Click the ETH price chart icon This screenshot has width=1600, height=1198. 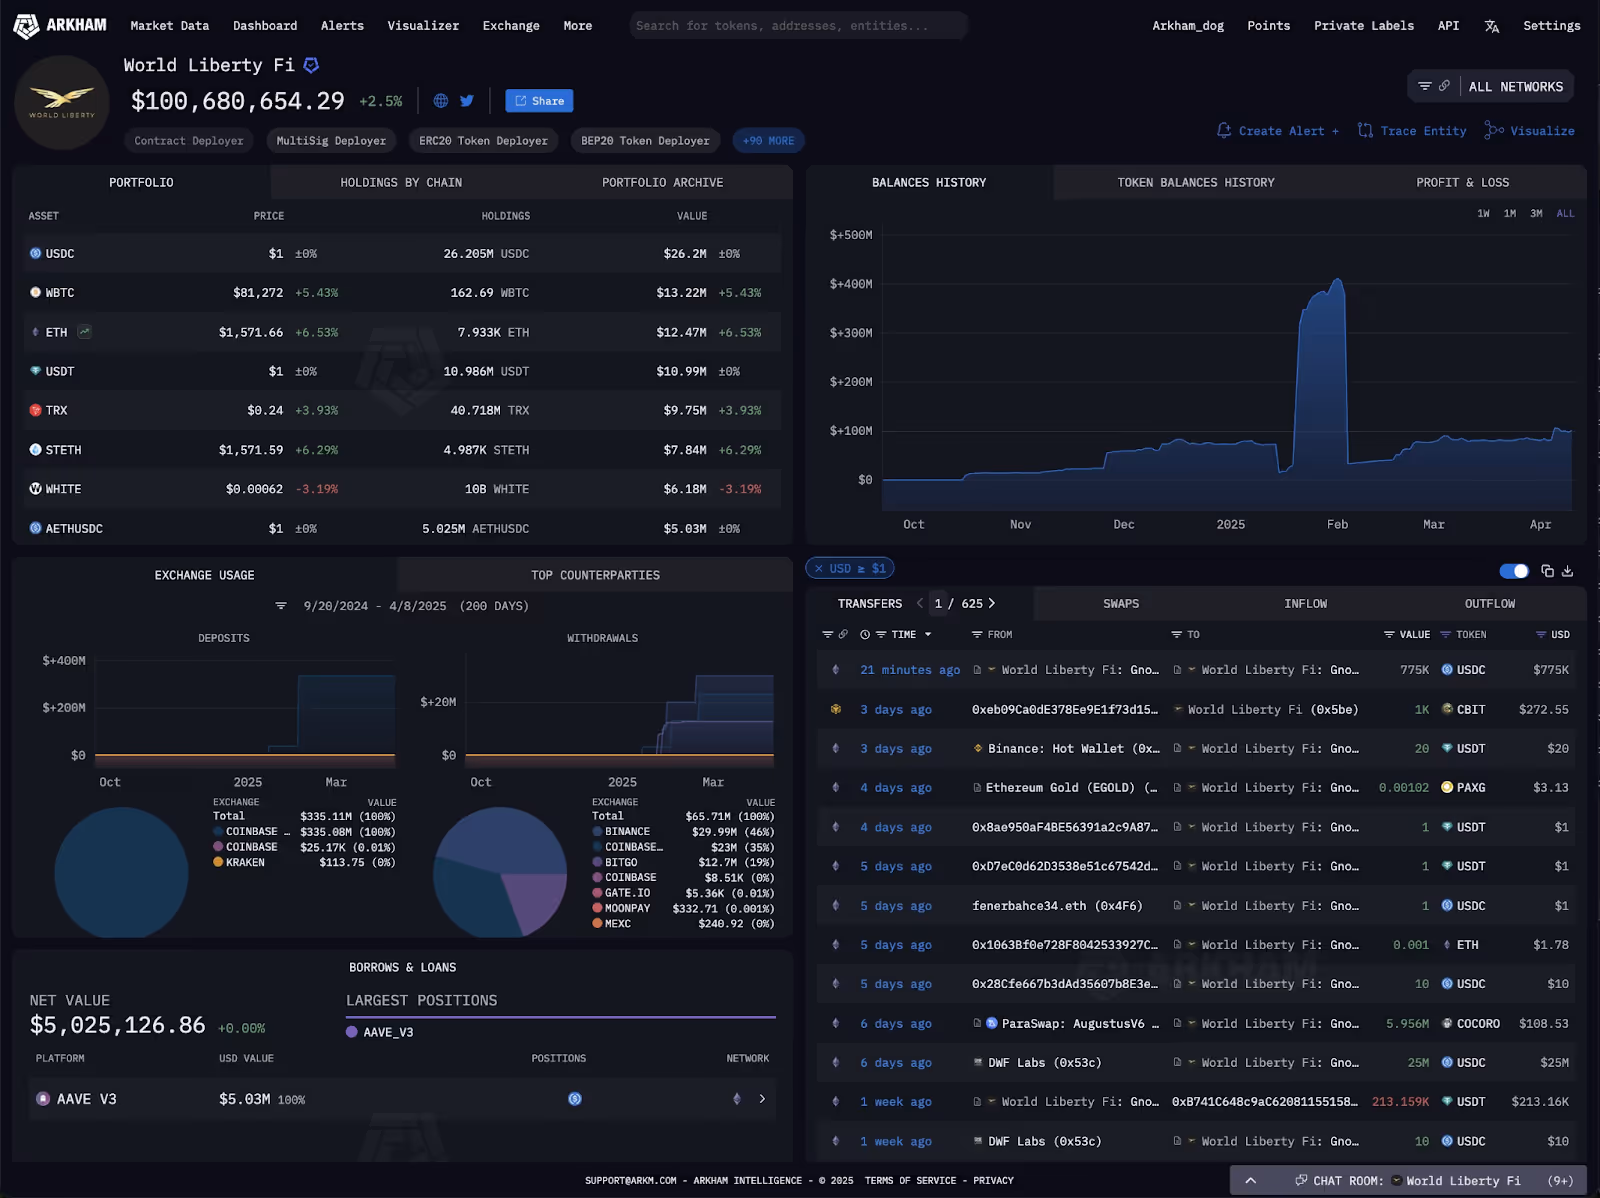(x=85, y=332)
